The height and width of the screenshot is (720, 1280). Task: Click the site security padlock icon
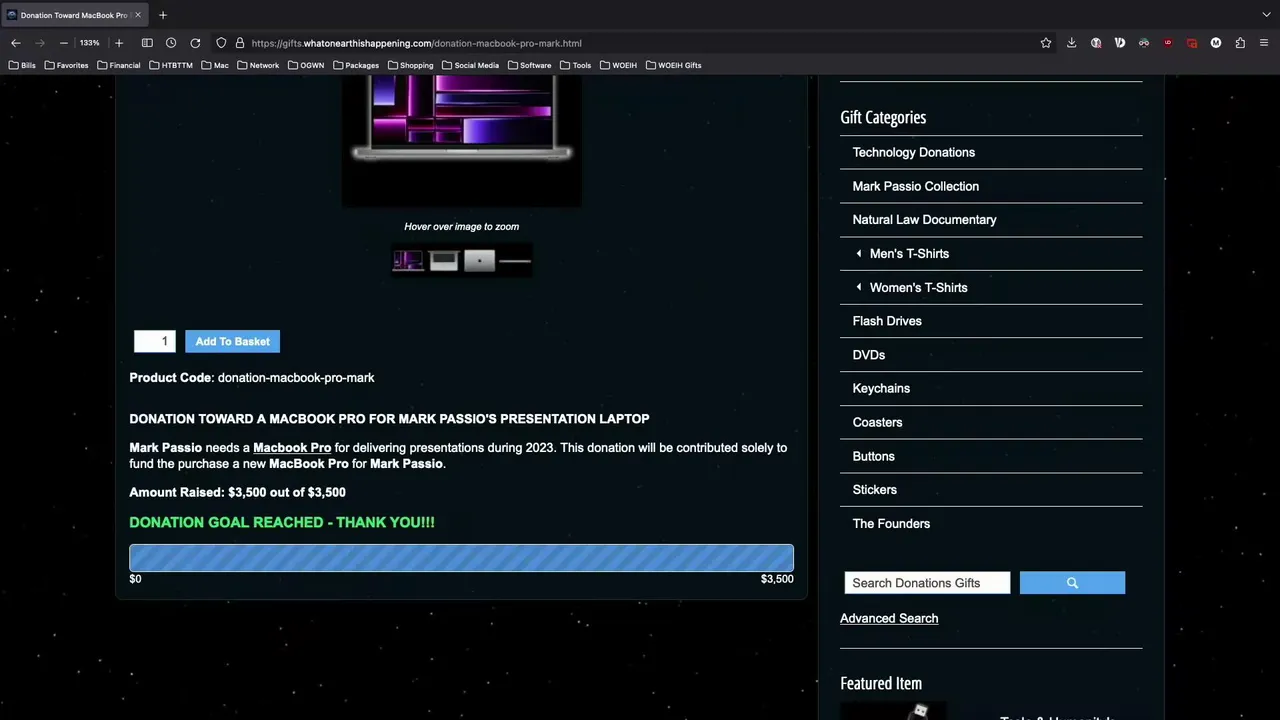240,43
